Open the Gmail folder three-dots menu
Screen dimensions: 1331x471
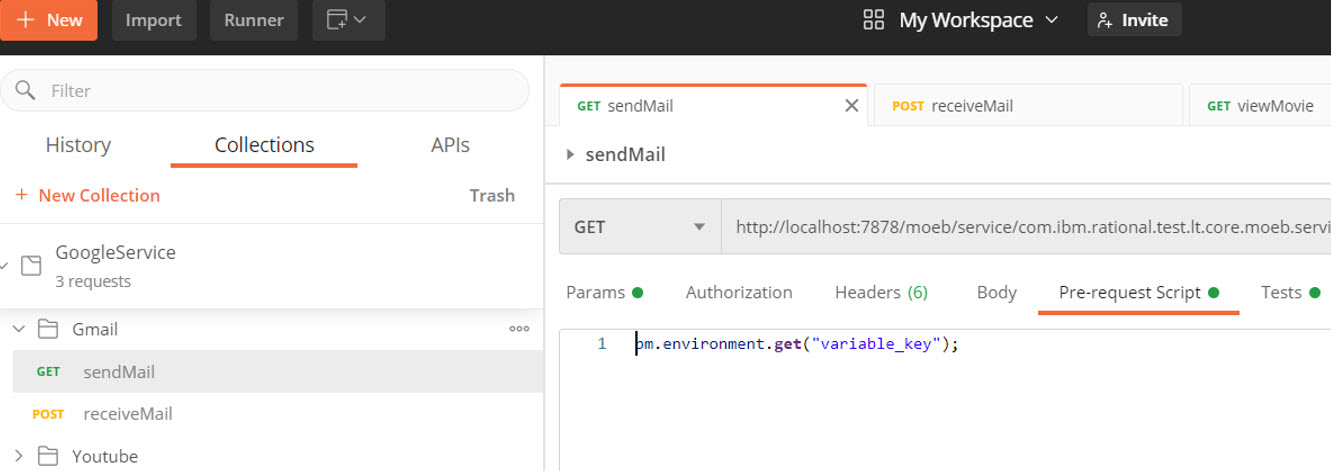click(x=519, y=329)
